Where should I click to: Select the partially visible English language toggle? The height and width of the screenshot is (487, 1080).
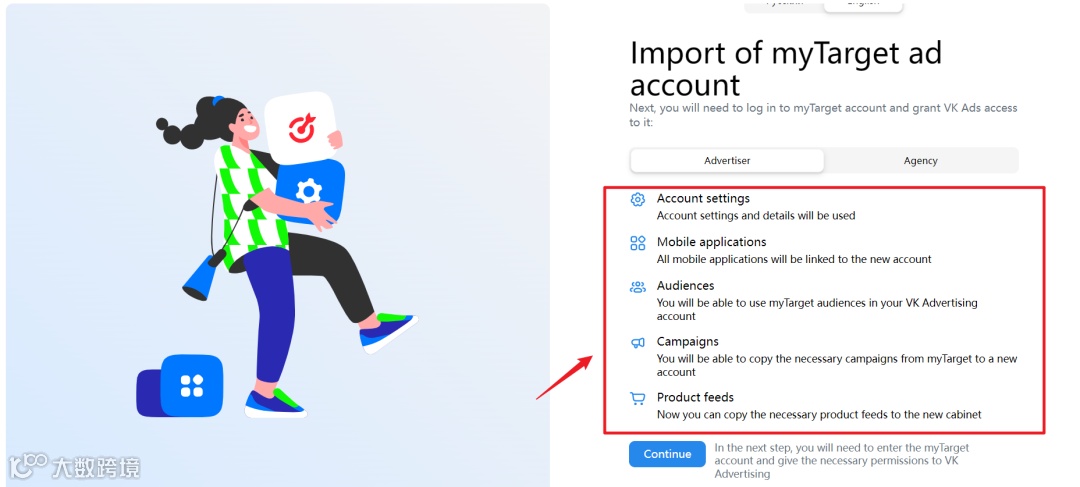(862, 5)
